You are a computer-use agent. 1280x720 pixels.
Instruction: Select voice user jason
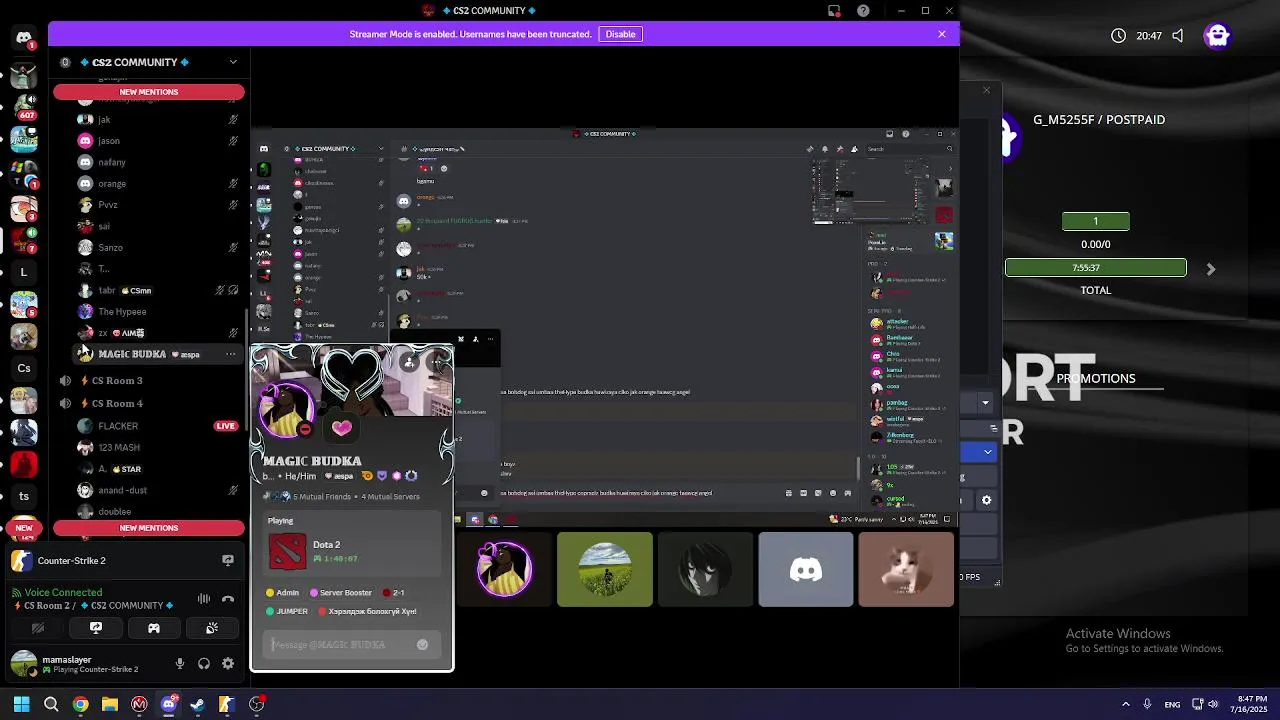point(158,141)
